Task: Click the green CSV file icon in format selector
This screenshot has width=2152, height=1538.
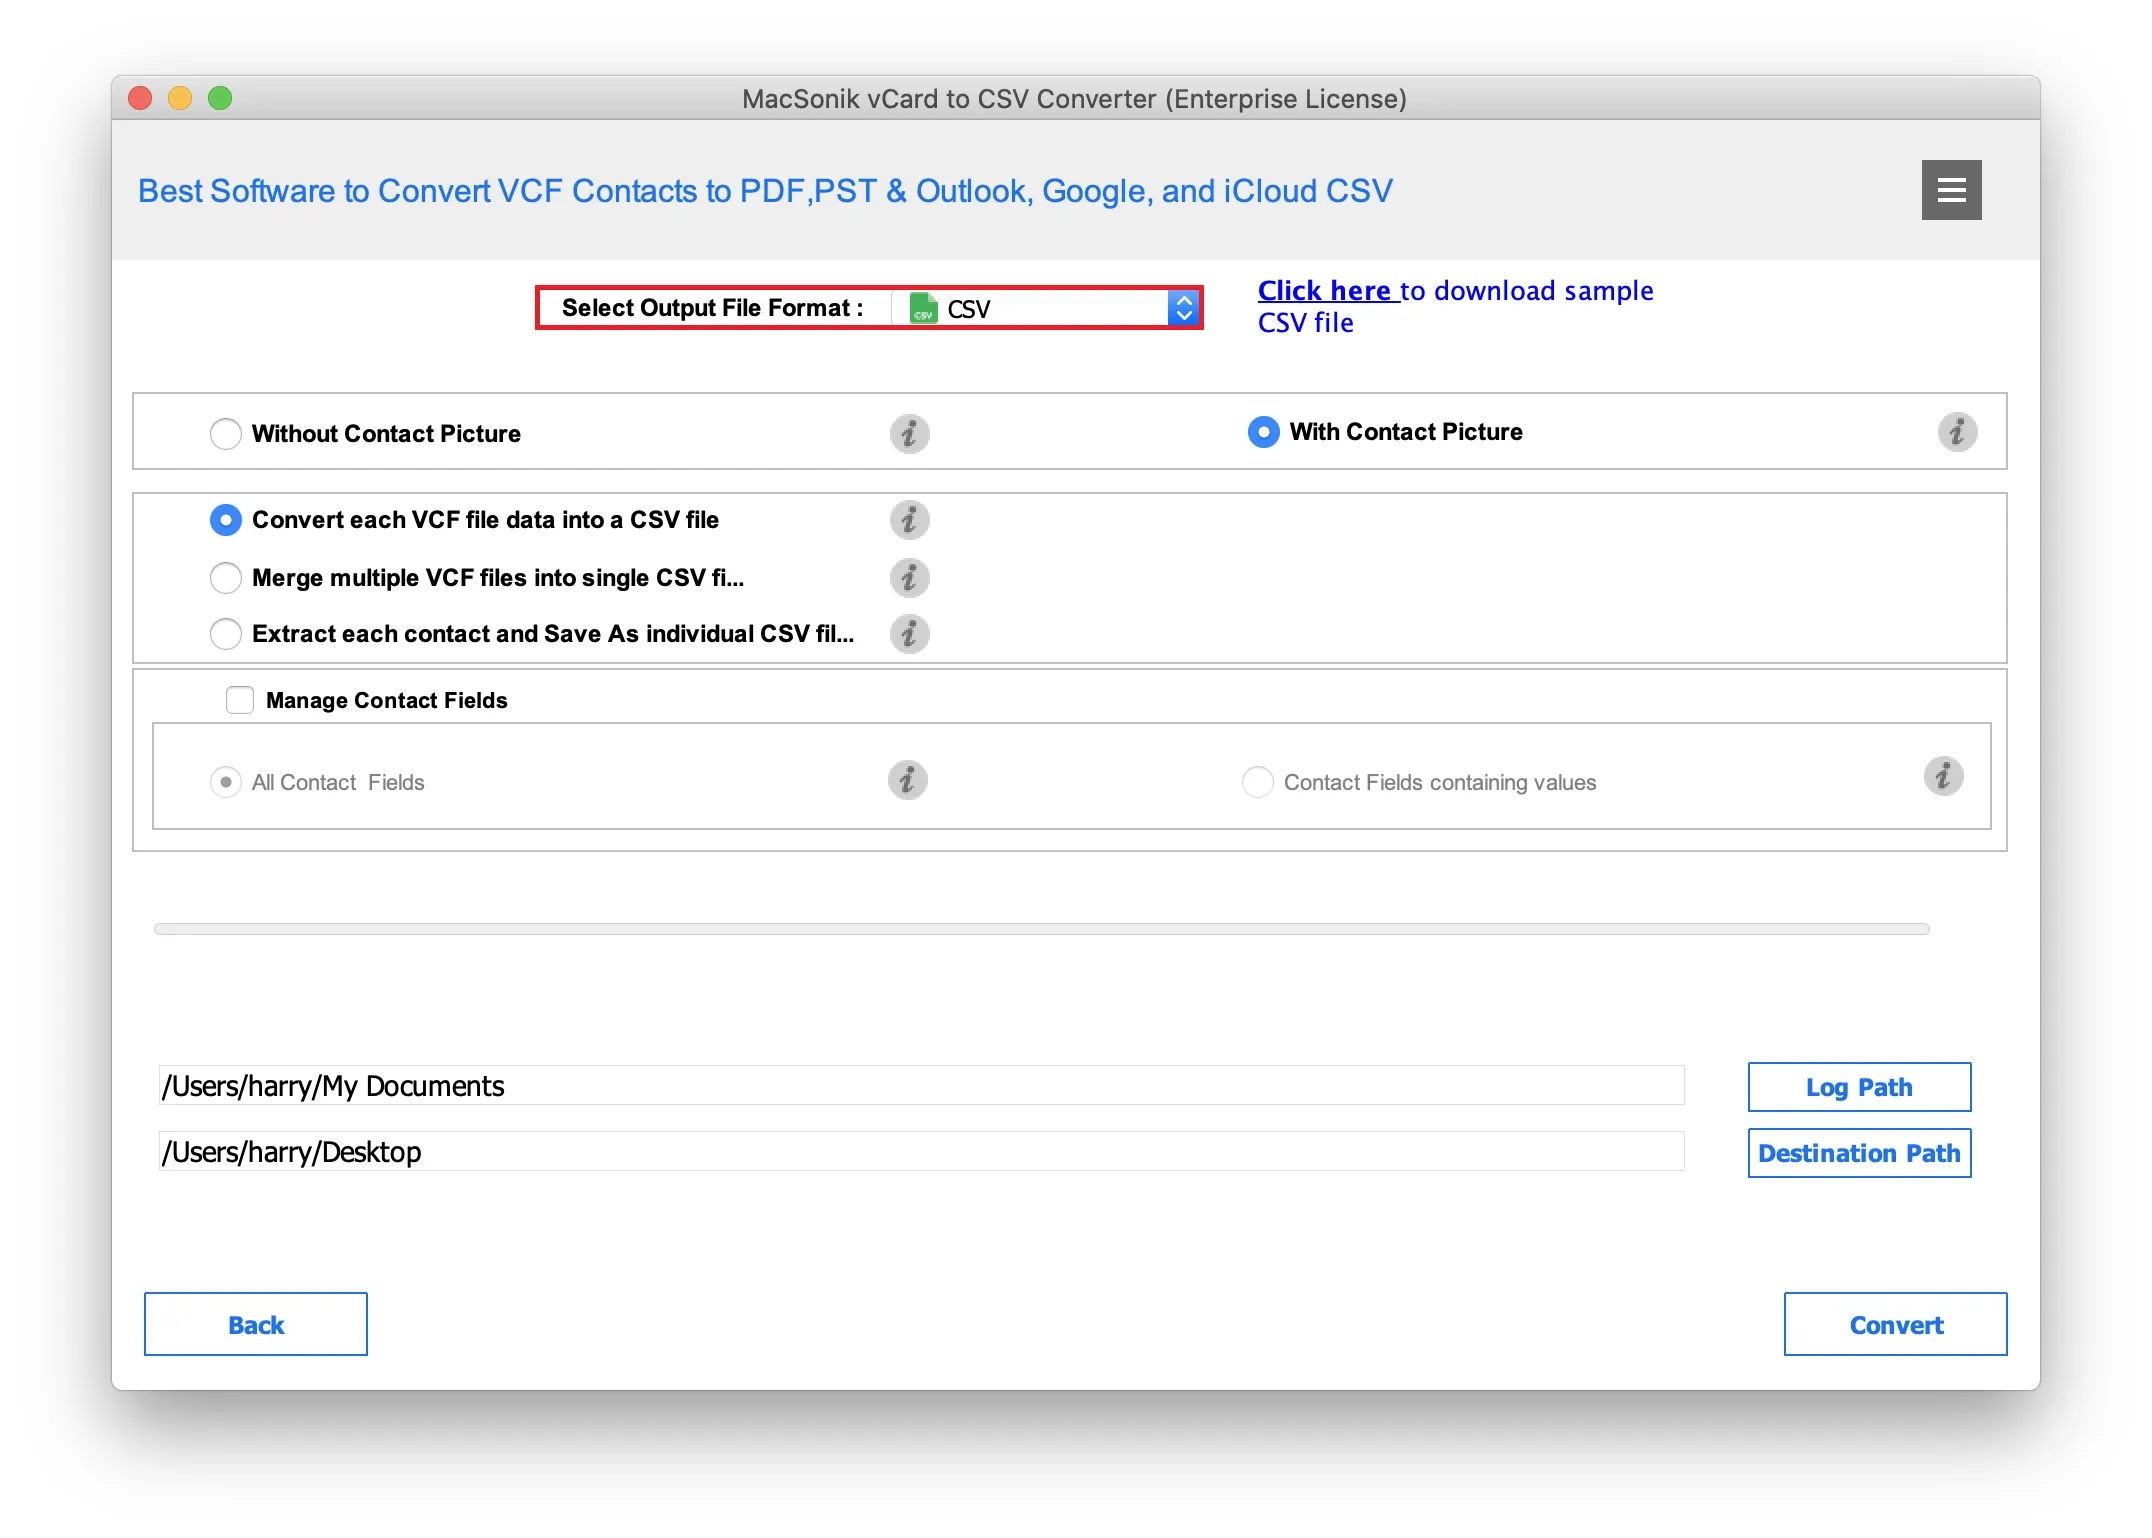Action: (x=923, y=308)
